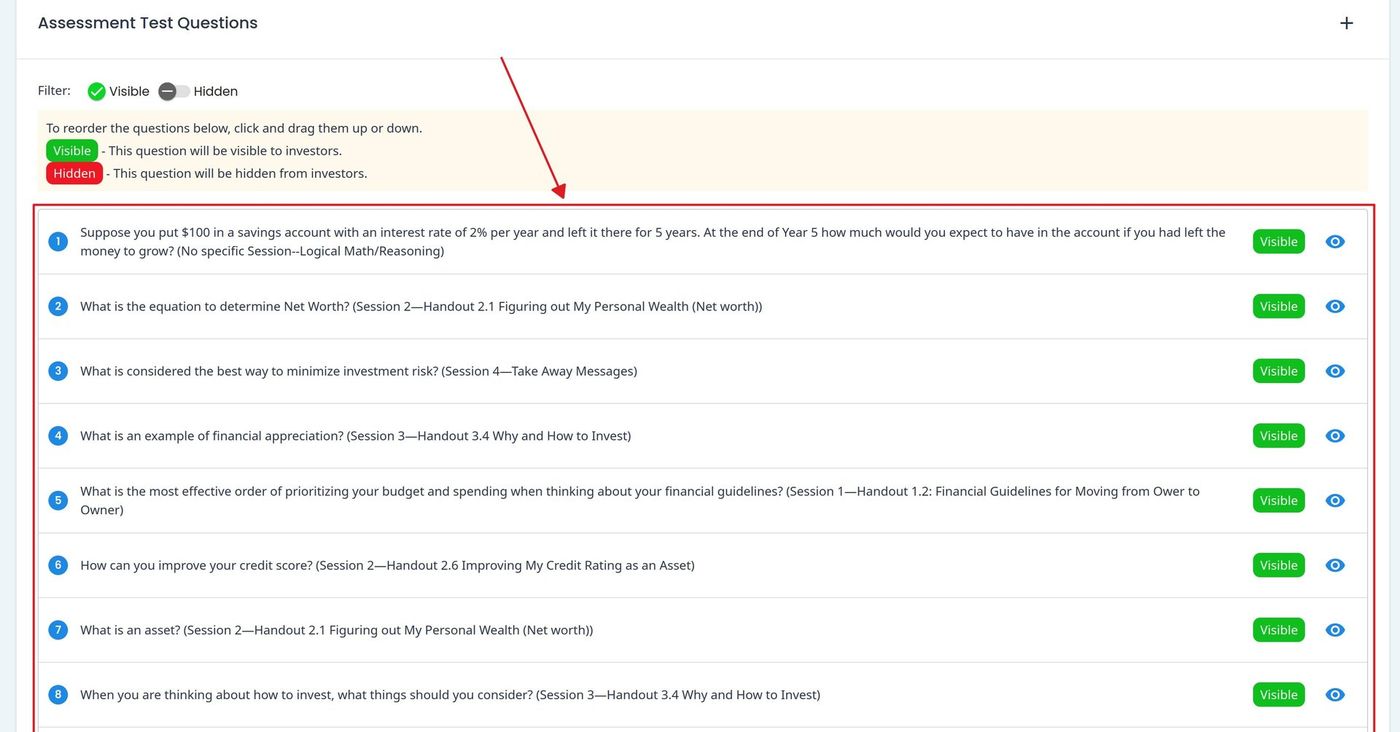Enable the Hidden filter switch

[x=173, y=92]
